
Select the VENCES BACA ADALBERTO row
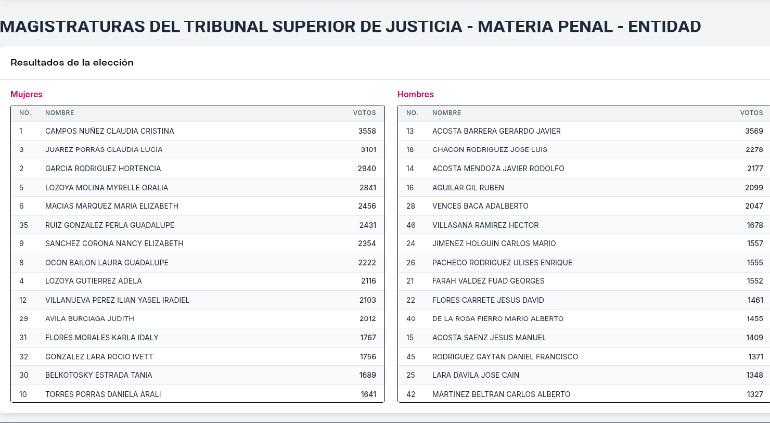tap(584, 206)
